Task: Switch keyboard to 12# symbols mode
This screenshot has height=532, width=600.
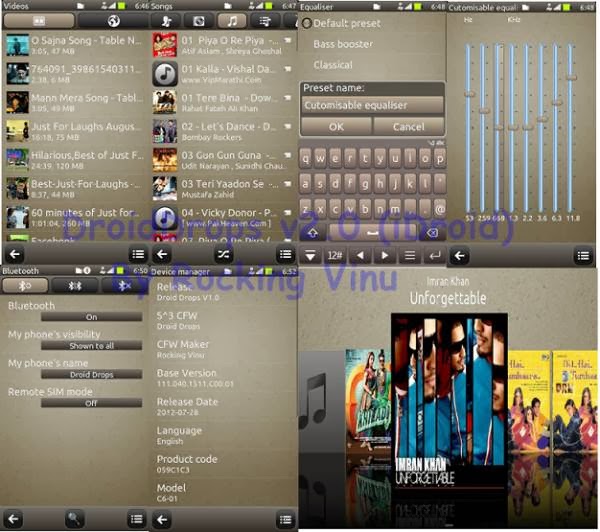Action: pos(335,255)
